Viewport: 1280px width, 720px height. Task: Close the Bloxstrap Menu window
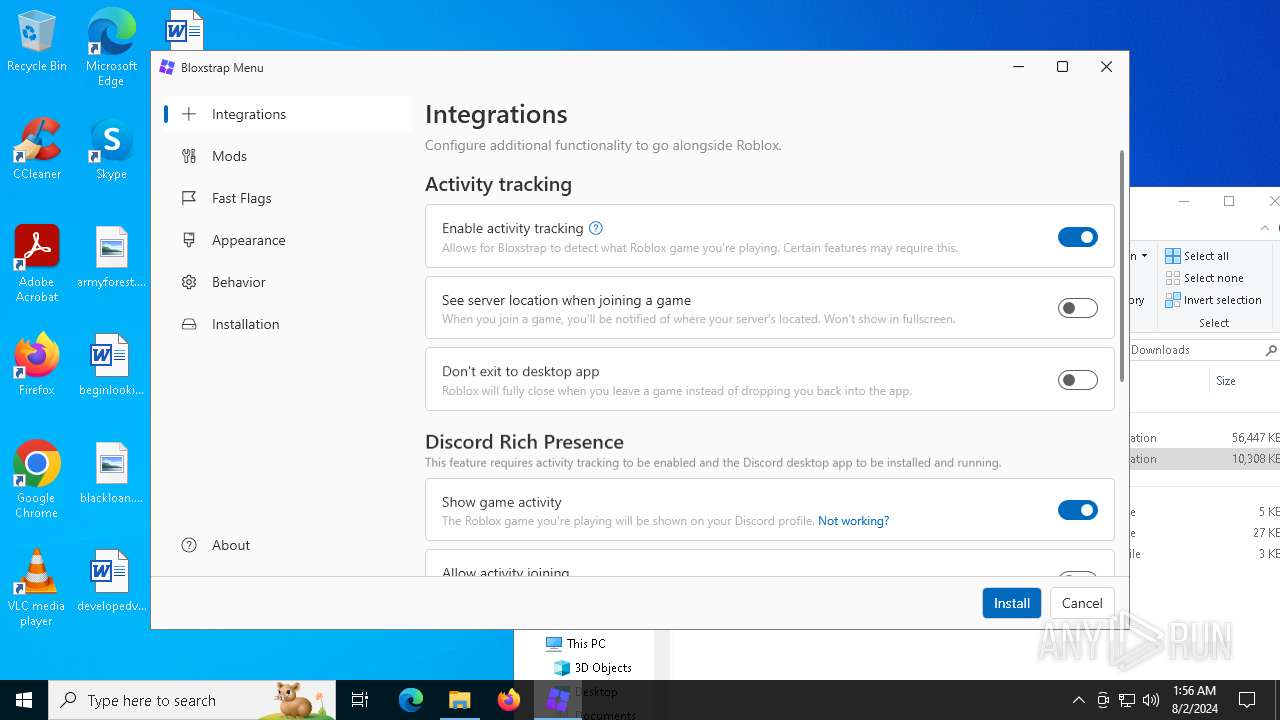click(1106, 67)
